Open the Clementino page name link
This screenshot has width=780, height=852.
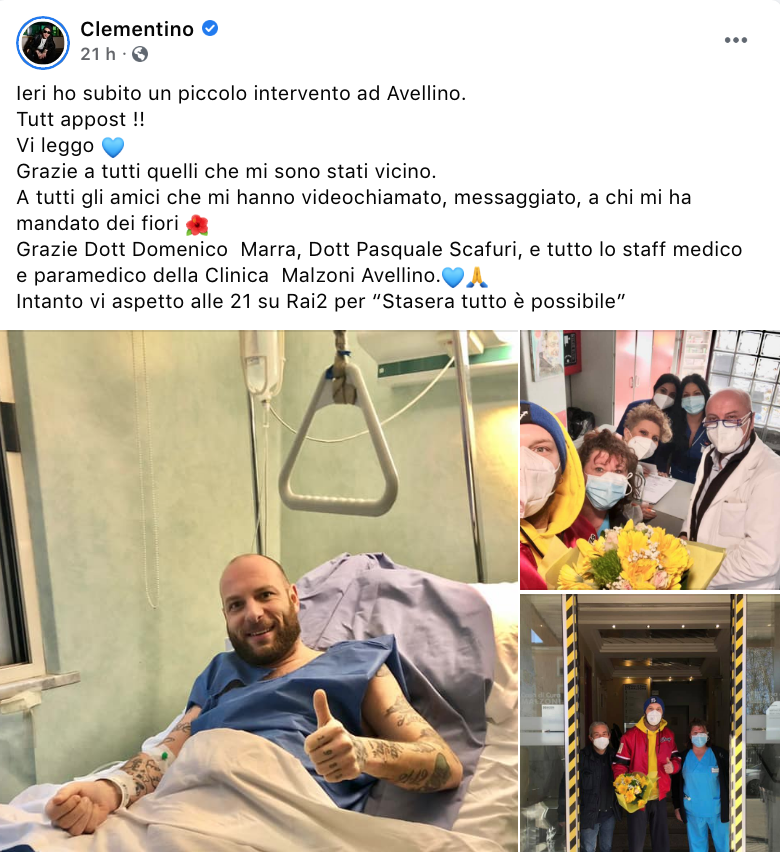pyautogui.click(x=137, y=29)
